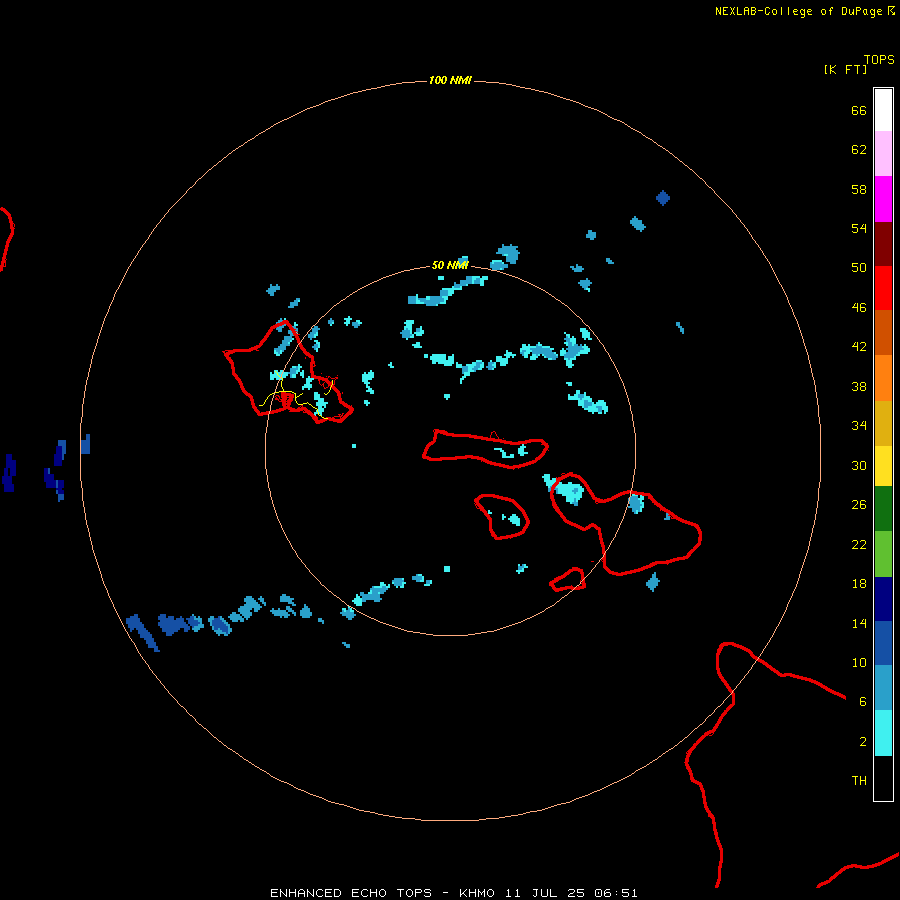Click the light pink legend swatch
The image size is (900, 900).
(883, 153)
